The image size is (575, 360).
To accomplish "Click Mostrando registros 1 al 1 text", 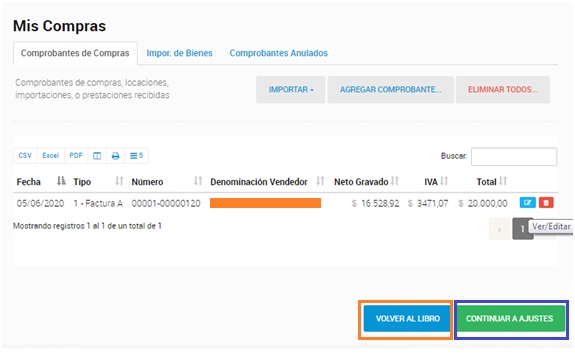I will pyautogui.click(x=87, y=226).
